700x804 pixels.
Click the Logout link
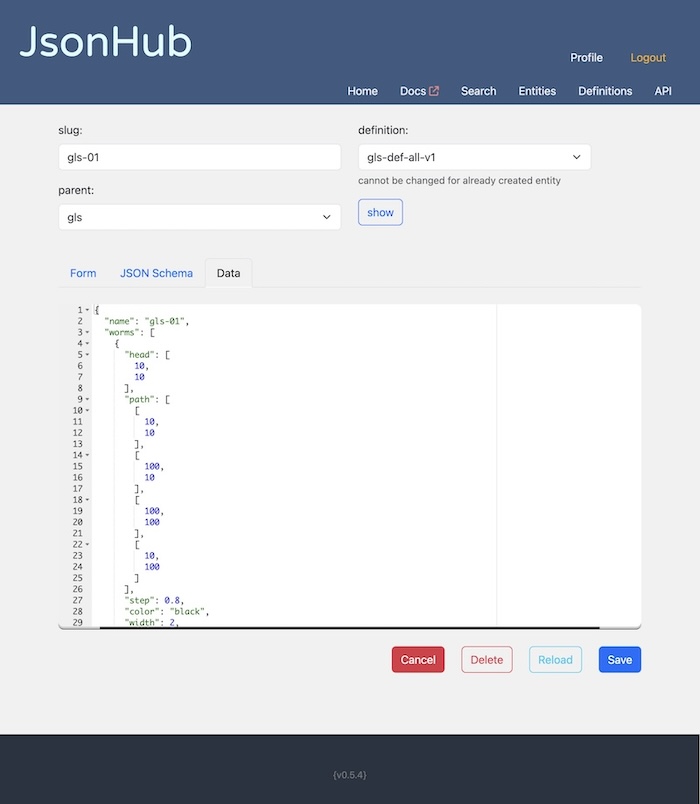(x=647, y=58)
